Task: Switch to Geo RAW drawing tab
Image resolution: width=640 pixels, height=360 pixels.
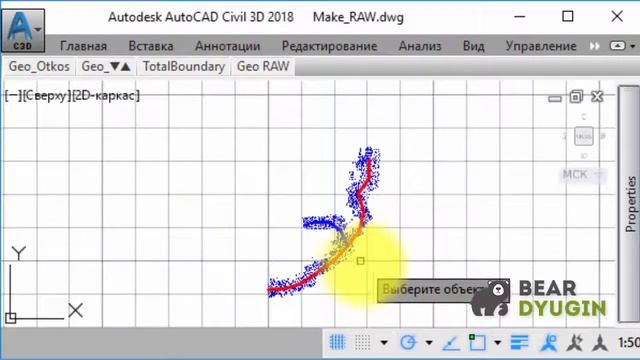Action: click(x=263, y=67)
